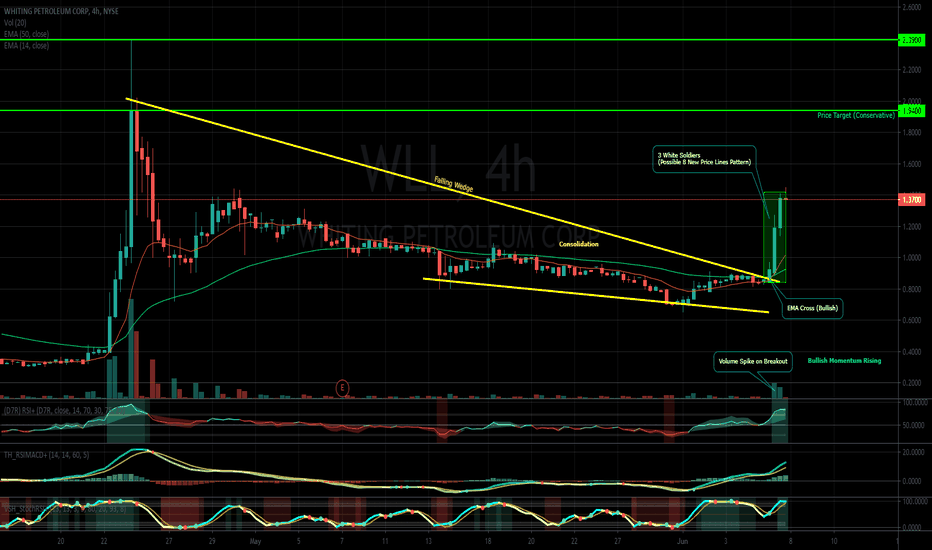The image size is (932, 550).
Task: Click the 0.4000 value on price scale
Action: click(x=912, y=351)
